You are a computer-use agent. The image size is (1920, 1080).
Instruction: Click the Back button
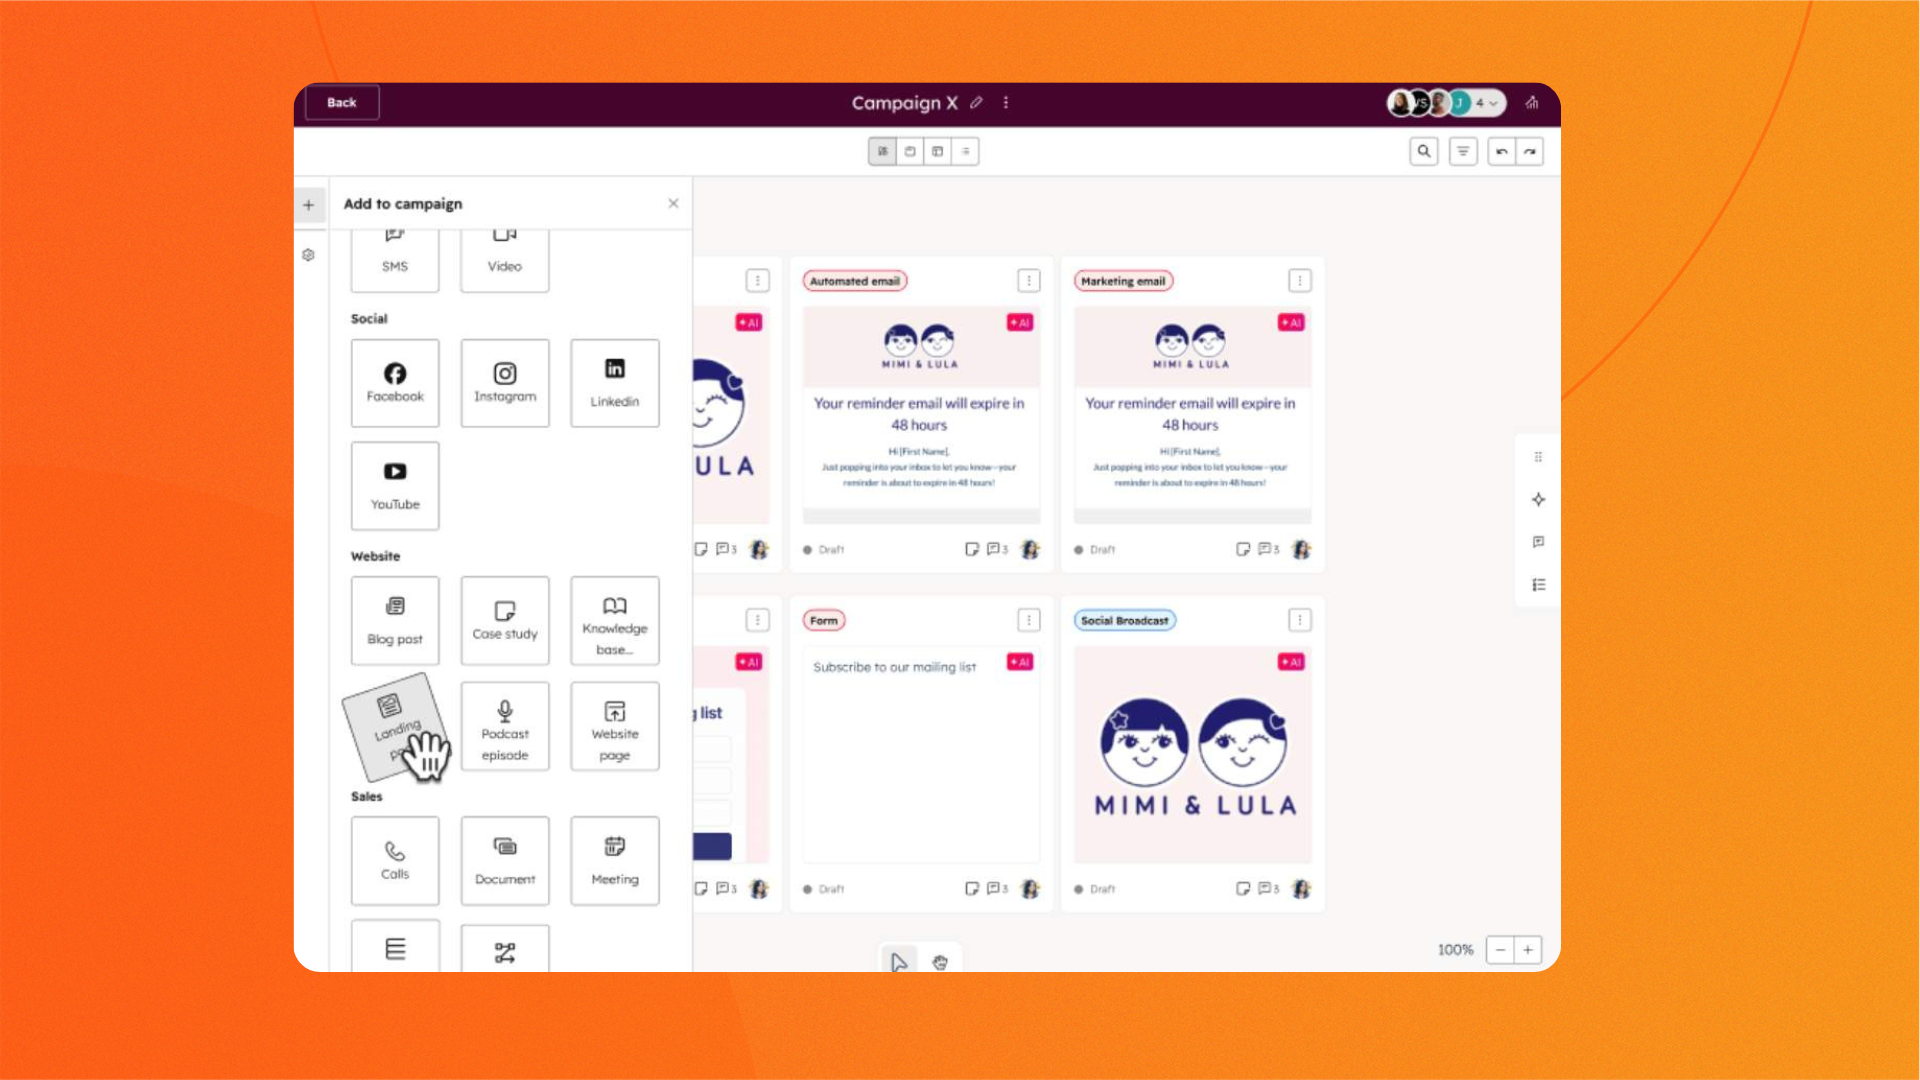341,102
